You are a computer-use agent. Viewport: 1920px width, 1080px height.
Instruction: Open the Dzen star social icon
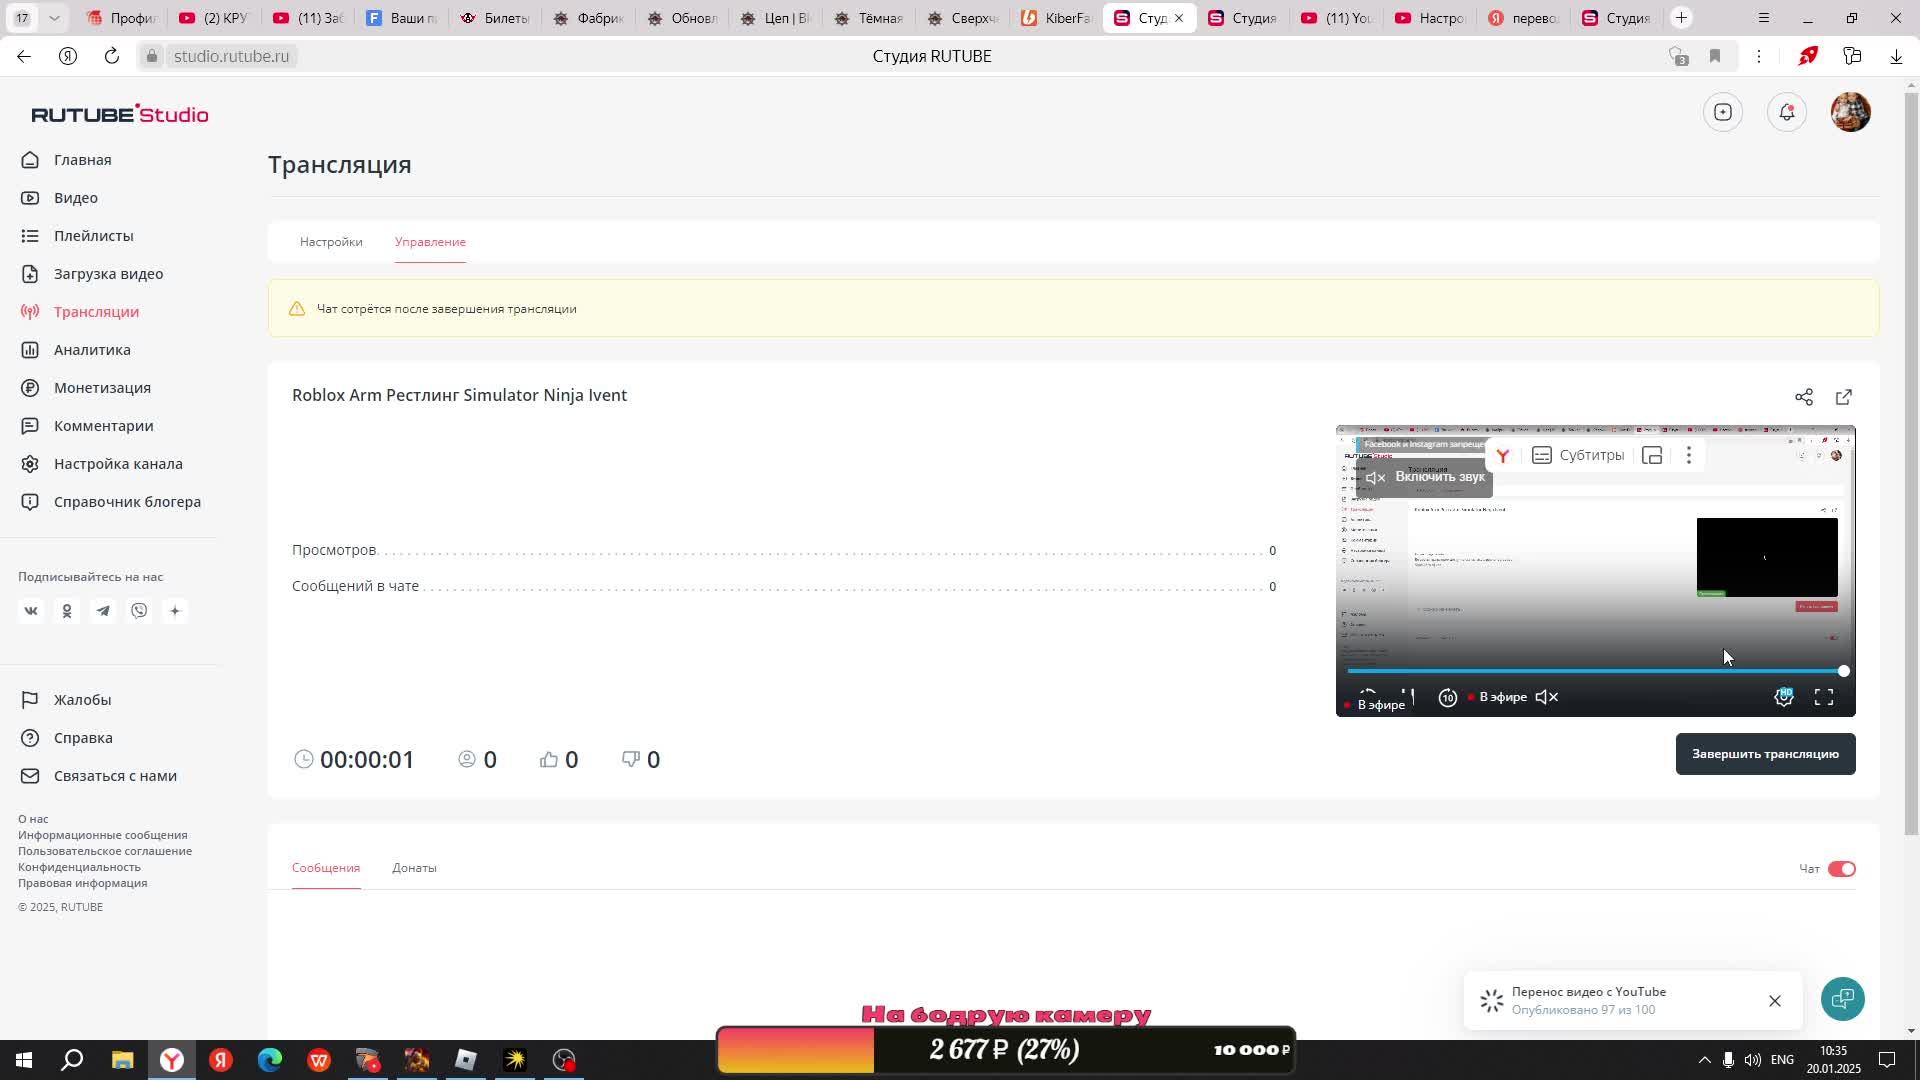(175, 611)
